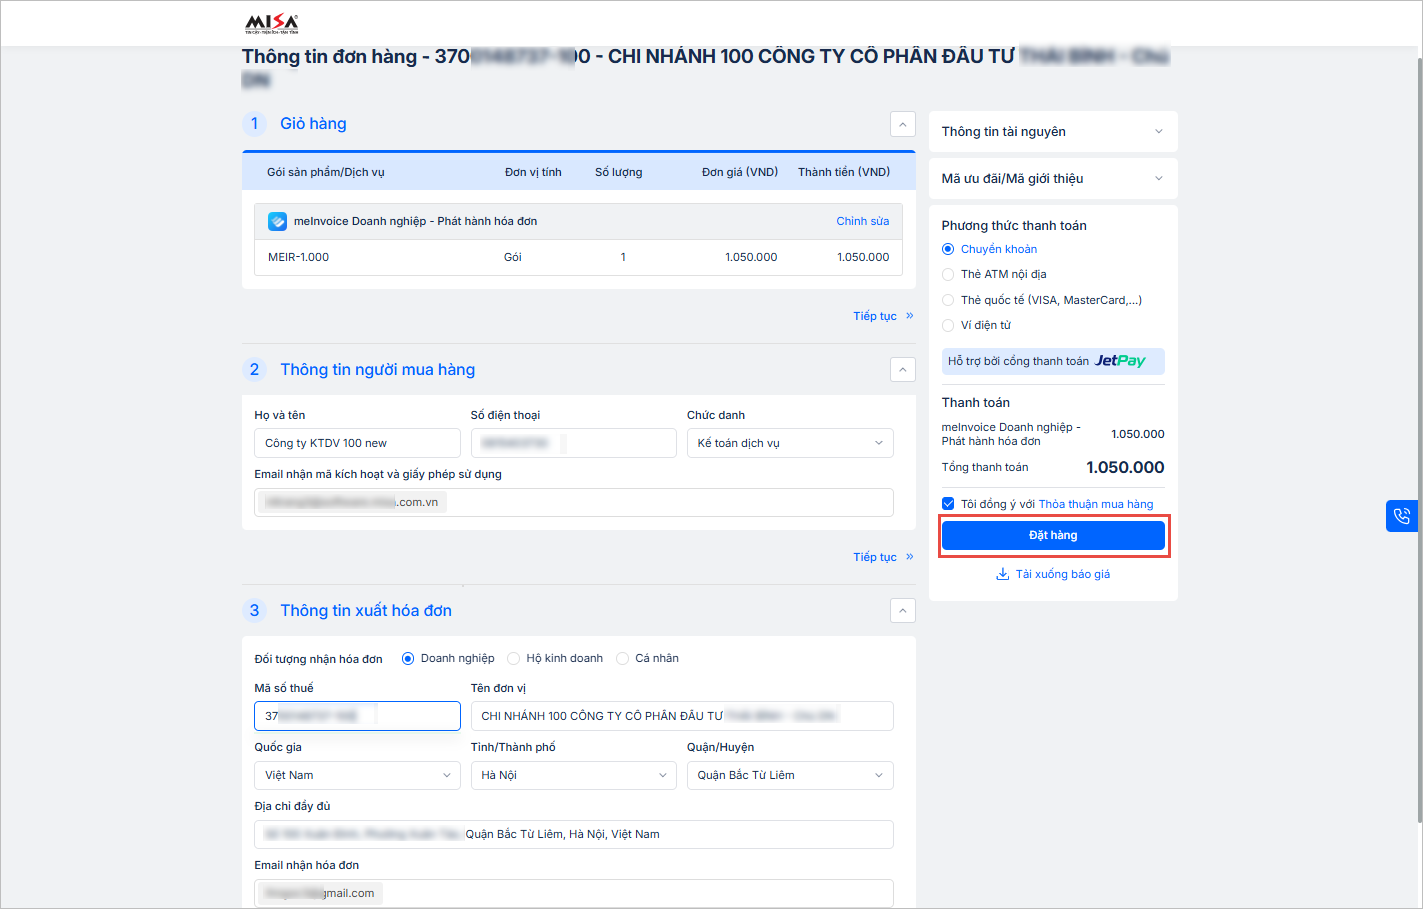
Task: Click the Địa chỉ đầy đủ field
Action: (x=574, y=834)
